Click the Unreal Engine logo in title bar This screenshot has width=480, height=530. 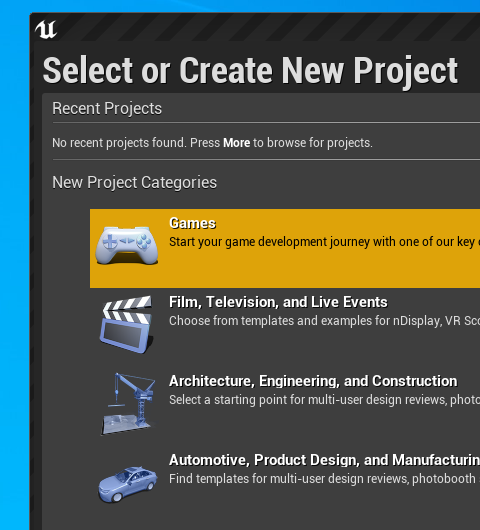46,29
